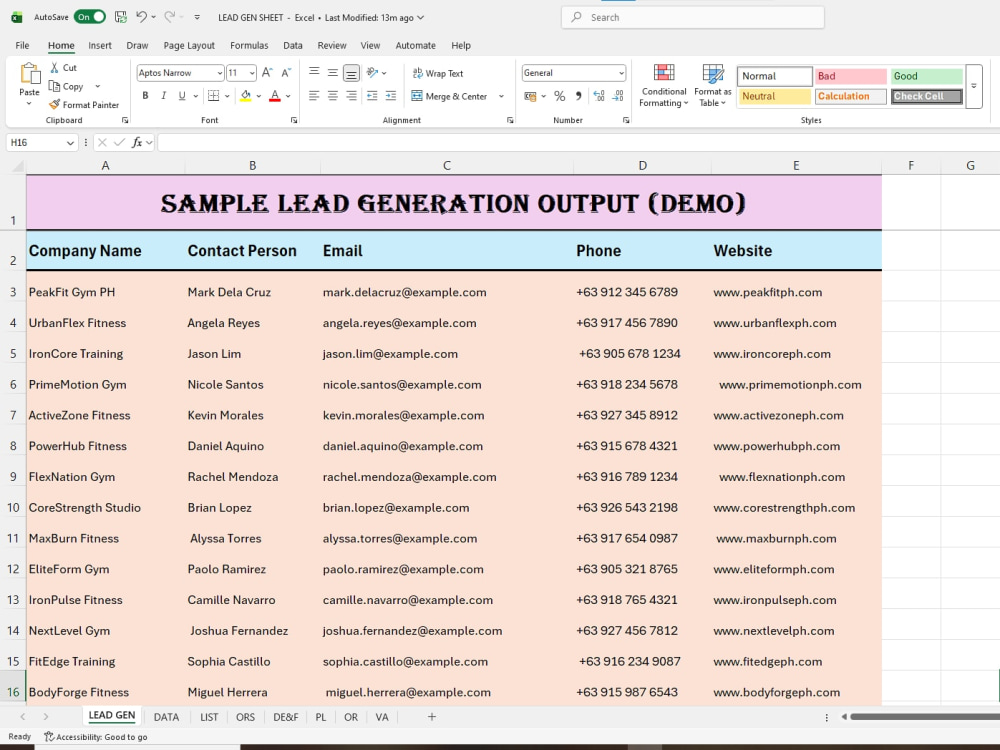The width and height of the screenshot is (1000, 750).
Task: Toggle Bold formatting
Action: coord(145,96)
